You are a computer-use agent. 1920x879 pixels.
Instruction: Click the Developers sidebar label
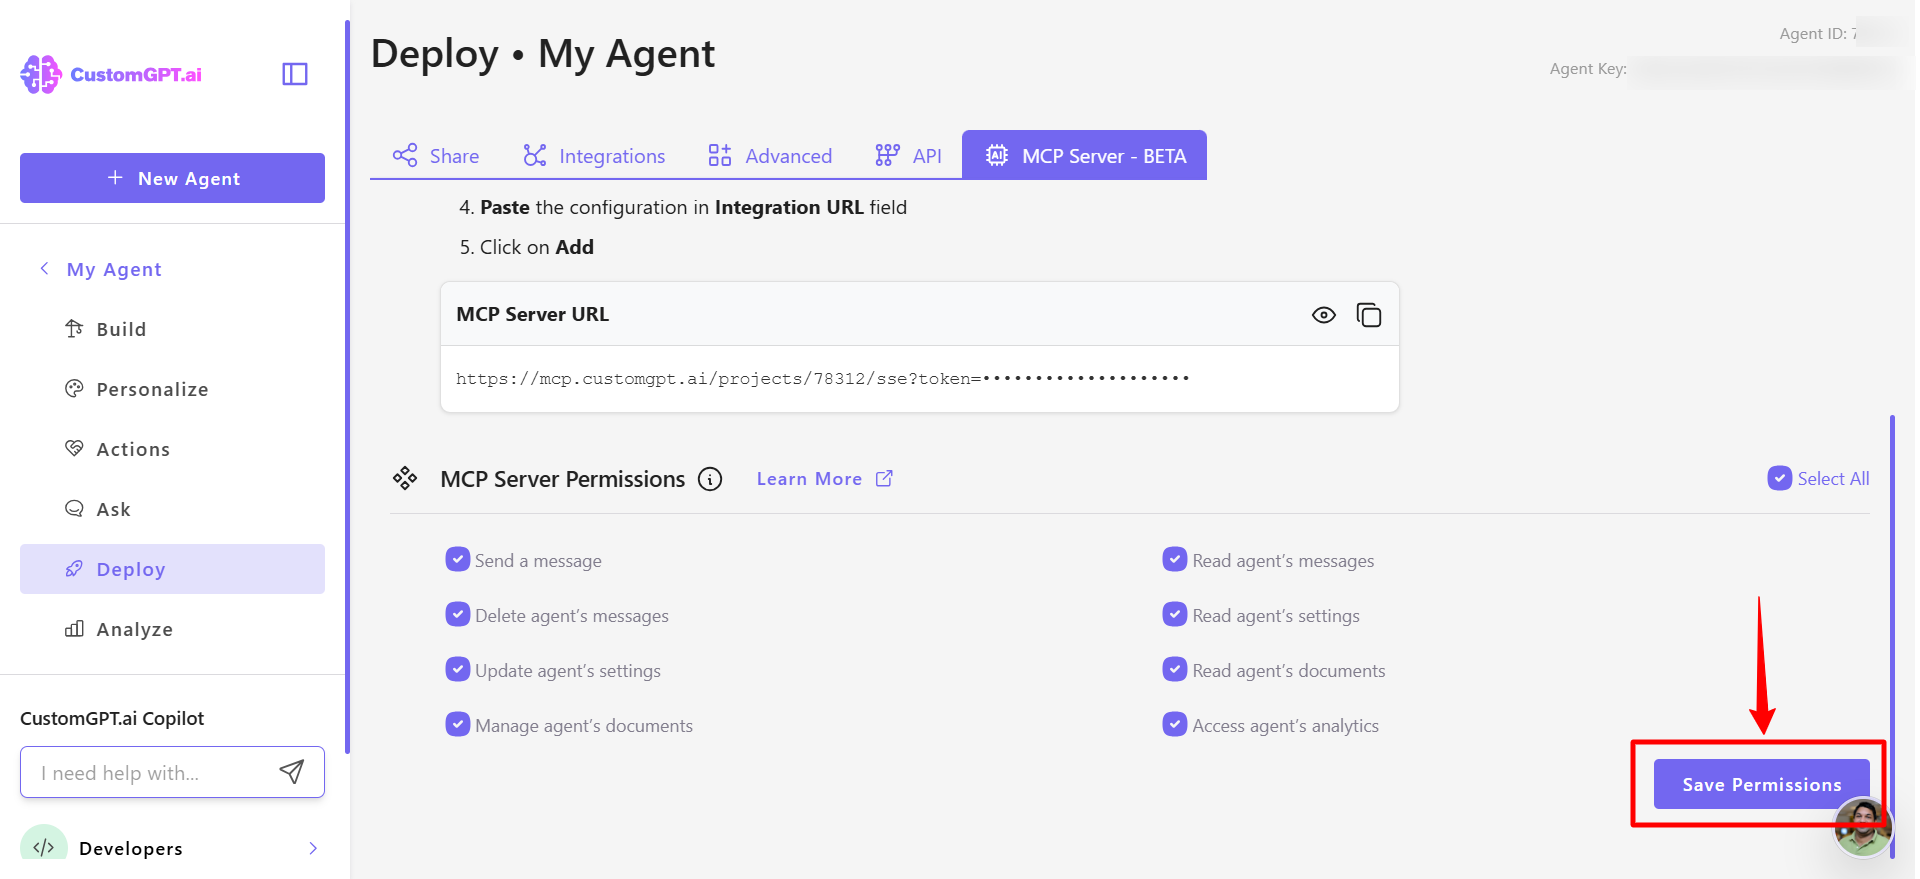click(131, 848)
